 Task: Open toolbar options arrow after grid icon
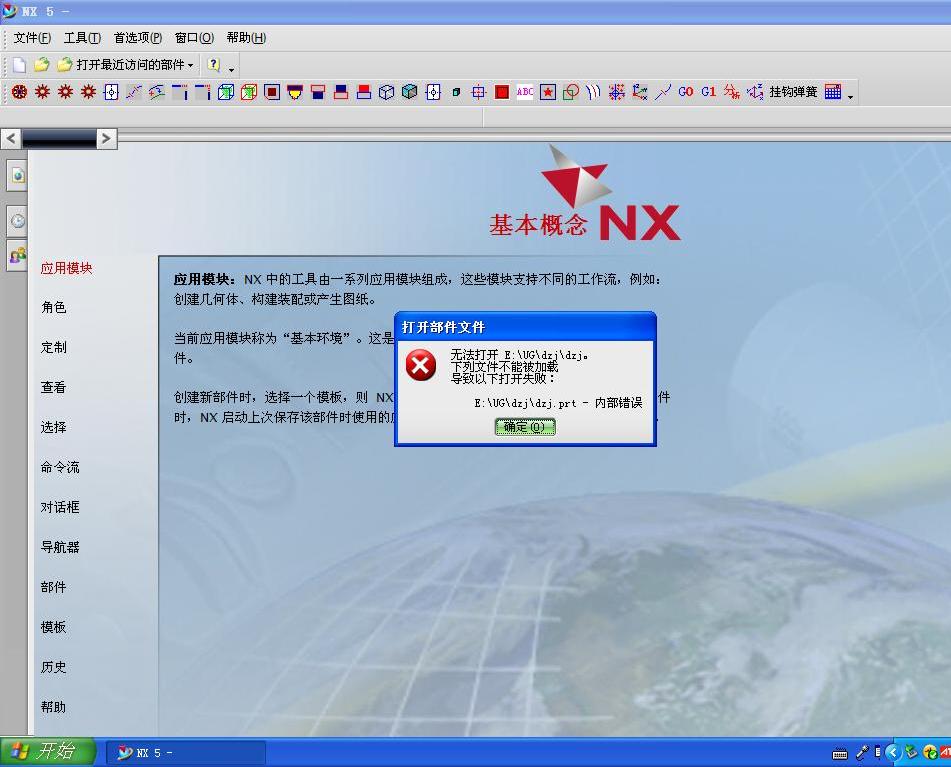850,96
